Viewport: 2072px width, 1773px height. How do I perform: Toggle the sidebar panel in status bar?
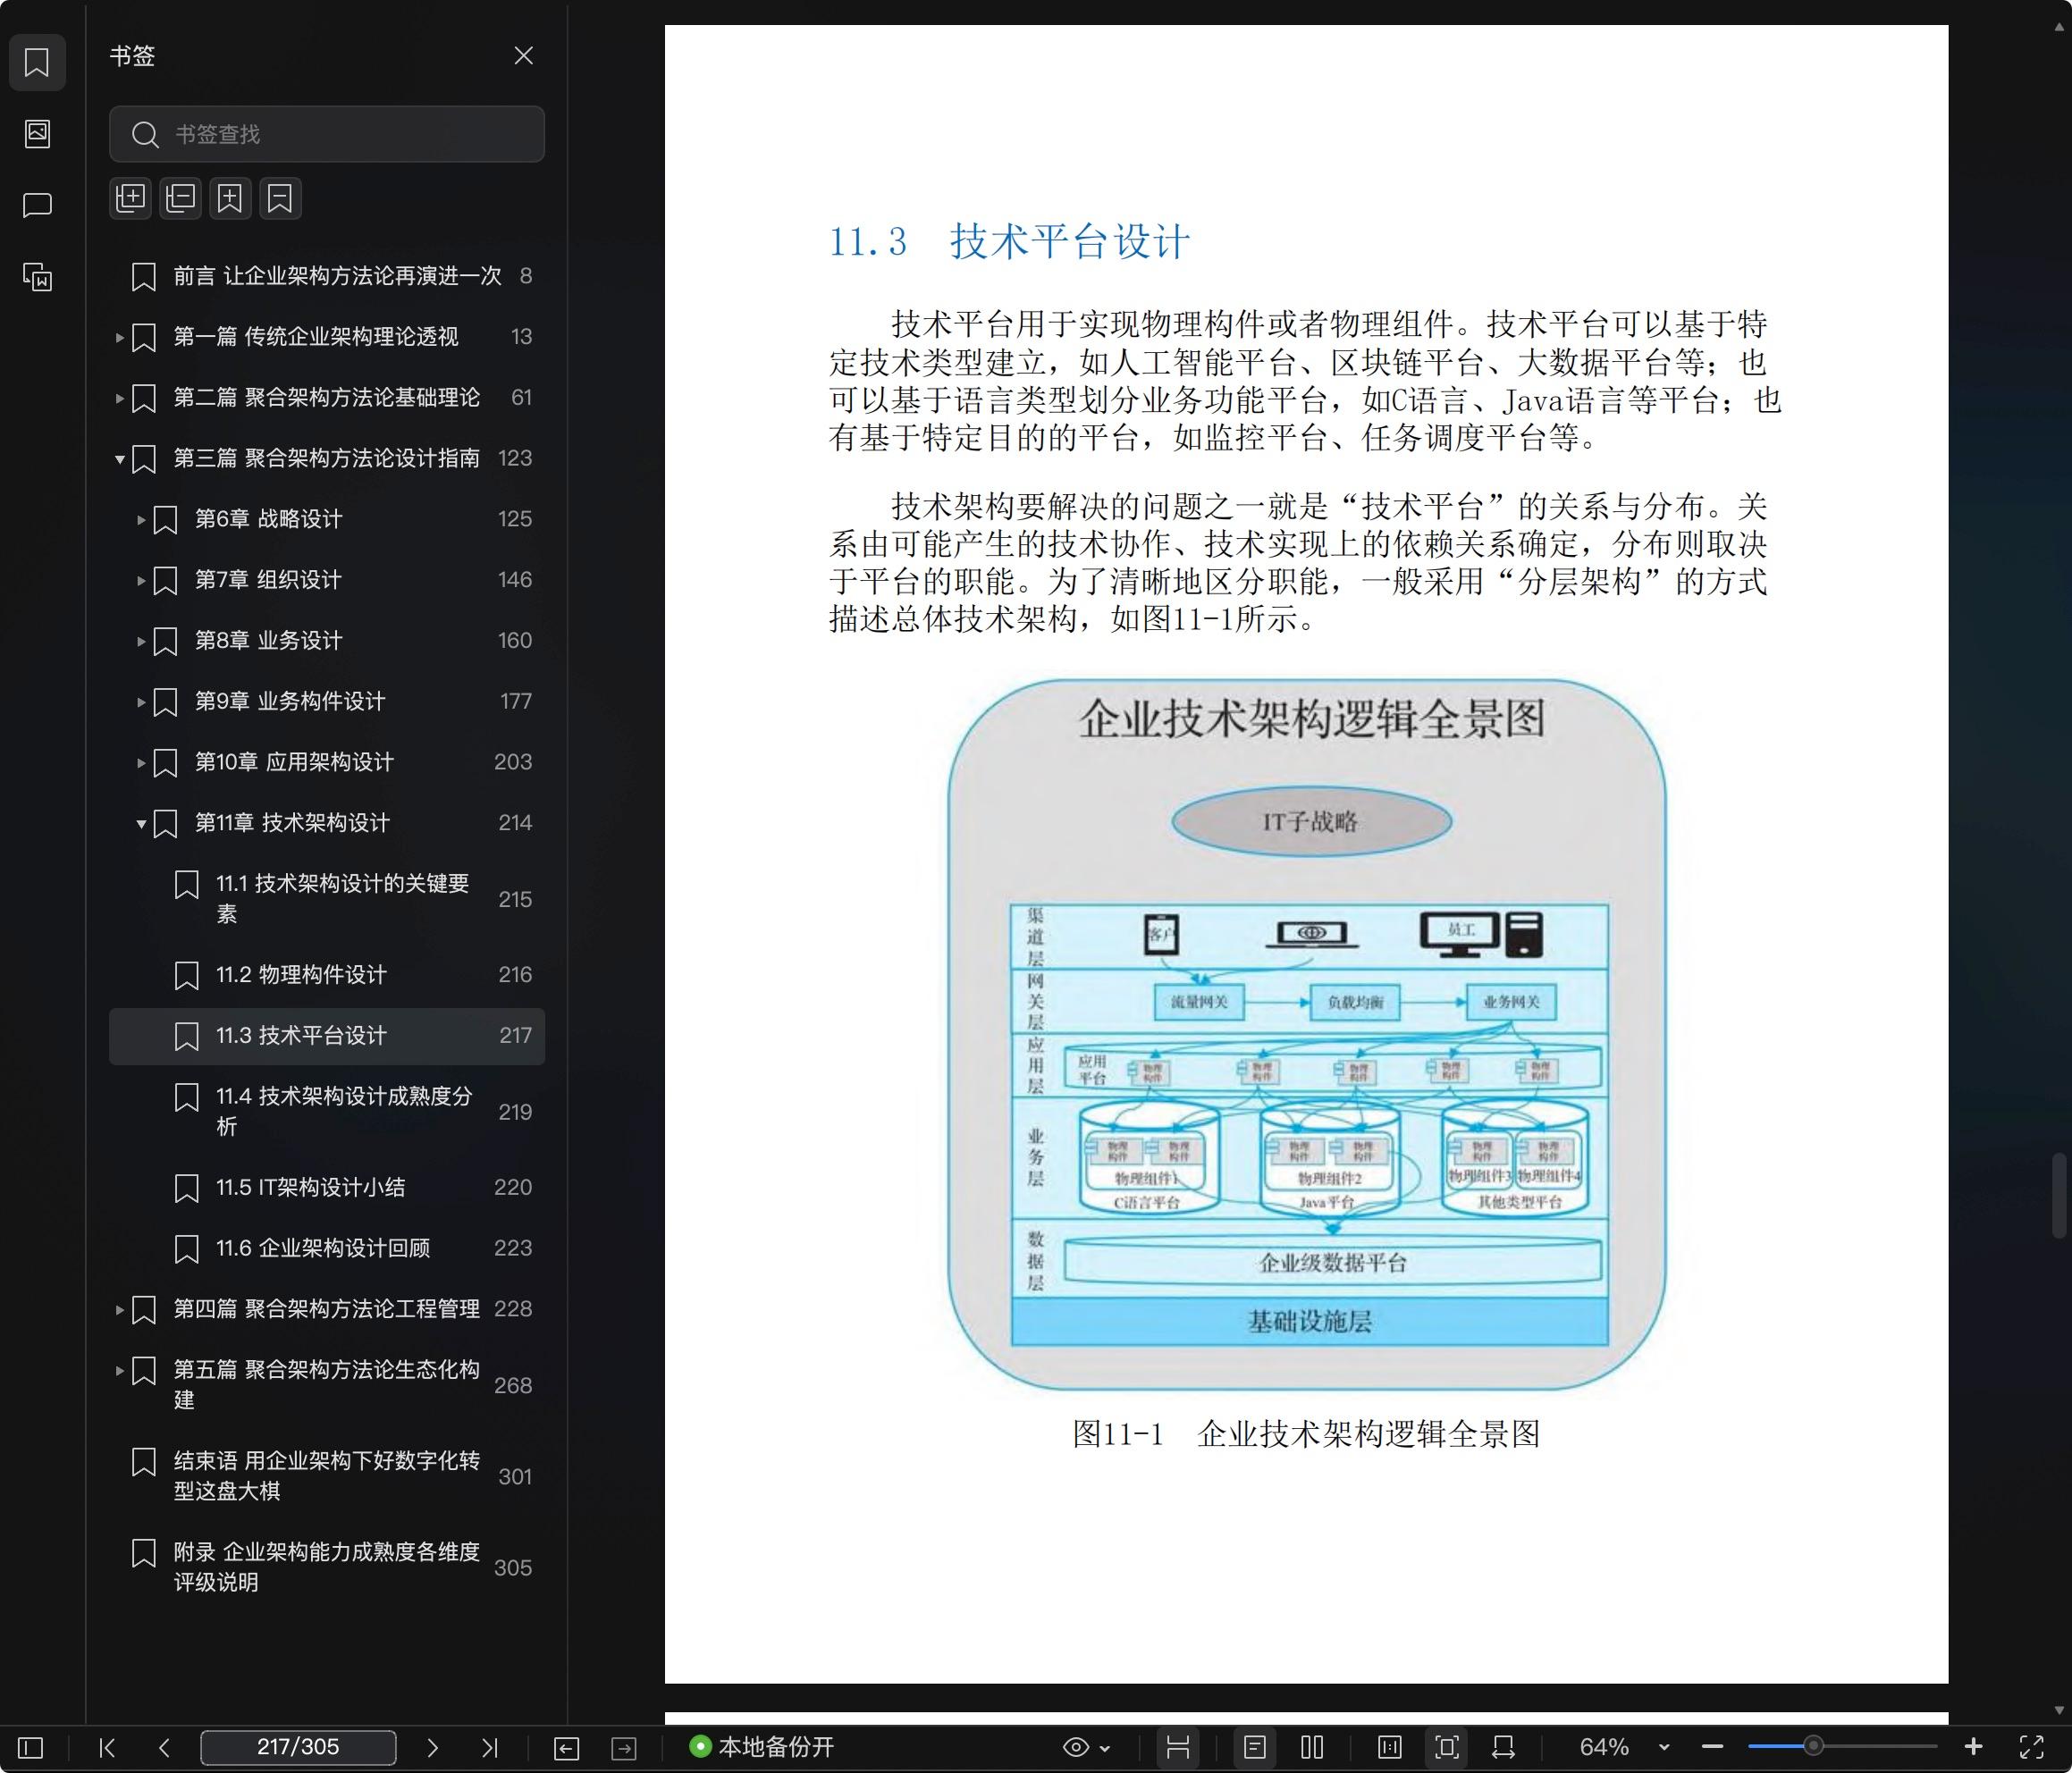click(x=31, y=1748)
